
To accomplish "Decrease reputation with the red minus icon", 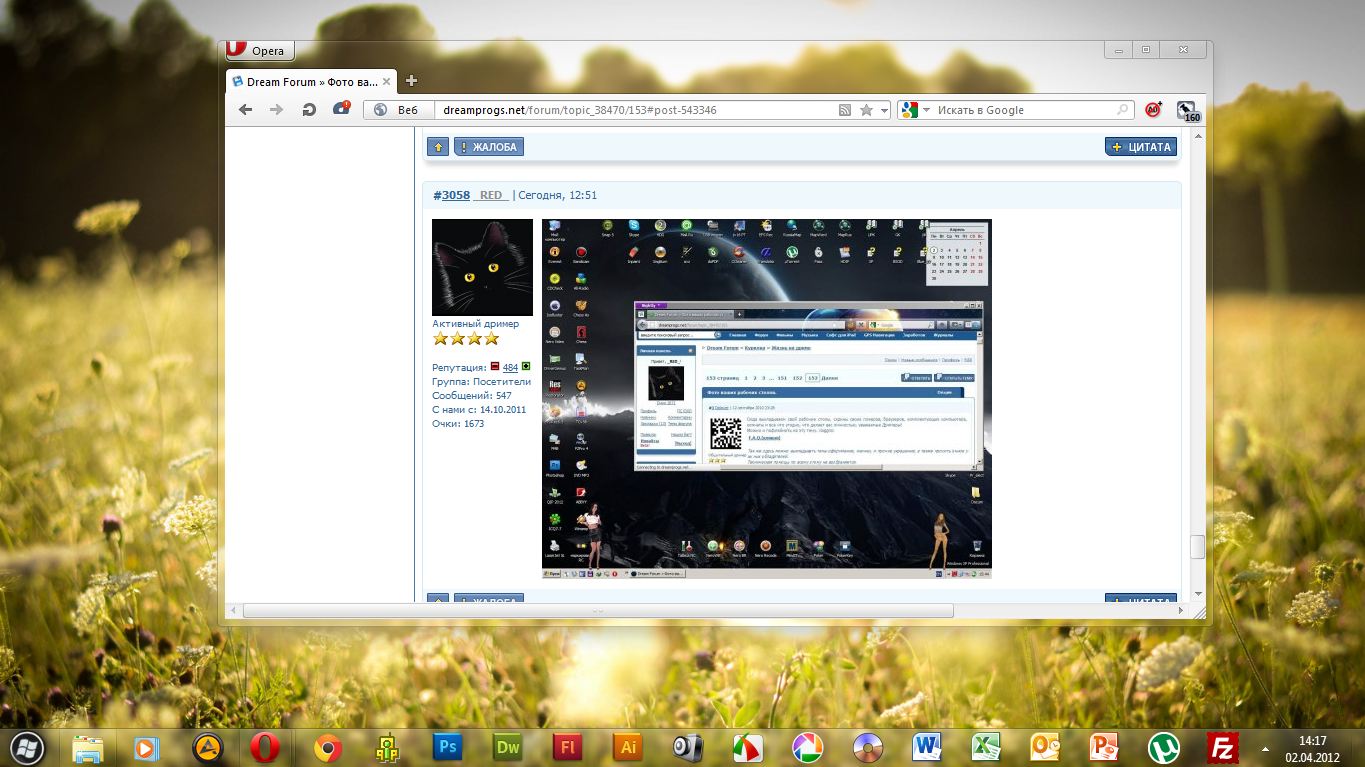I will click(494, 367).
